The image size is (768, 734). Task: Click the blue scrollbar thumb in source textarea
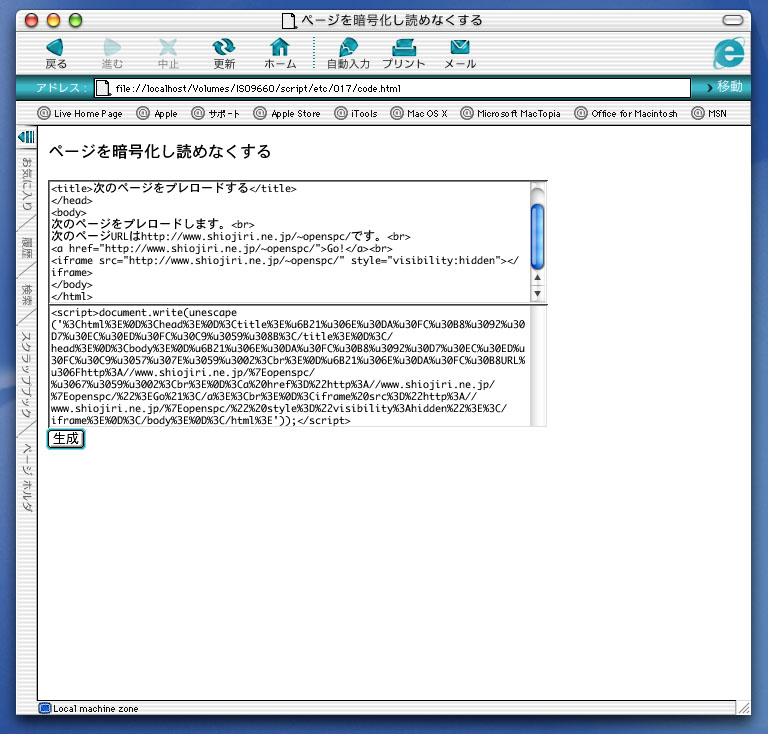(537, 236)
